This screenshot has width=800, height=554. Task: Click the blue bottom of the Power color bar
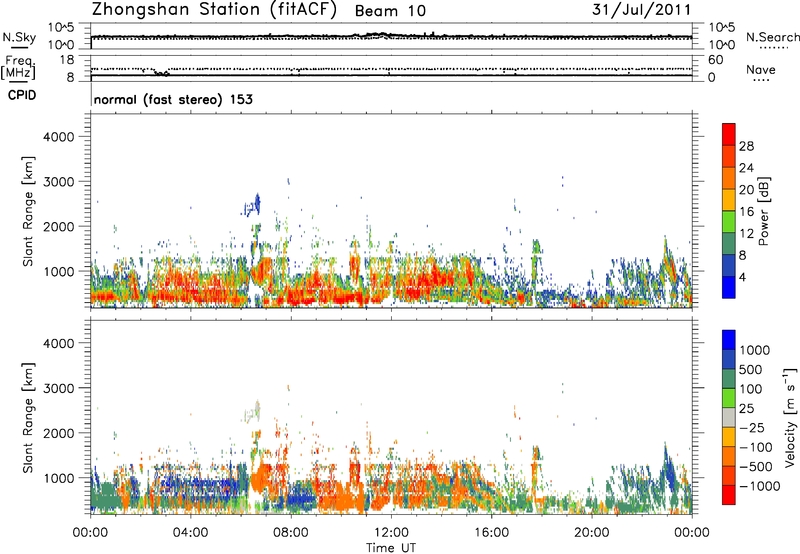729,287
